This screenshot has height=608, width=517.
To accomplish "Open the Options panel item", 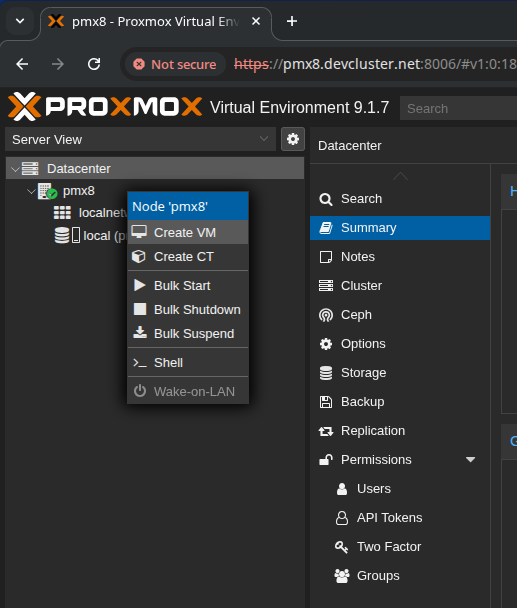I will (x=400, y=344).
